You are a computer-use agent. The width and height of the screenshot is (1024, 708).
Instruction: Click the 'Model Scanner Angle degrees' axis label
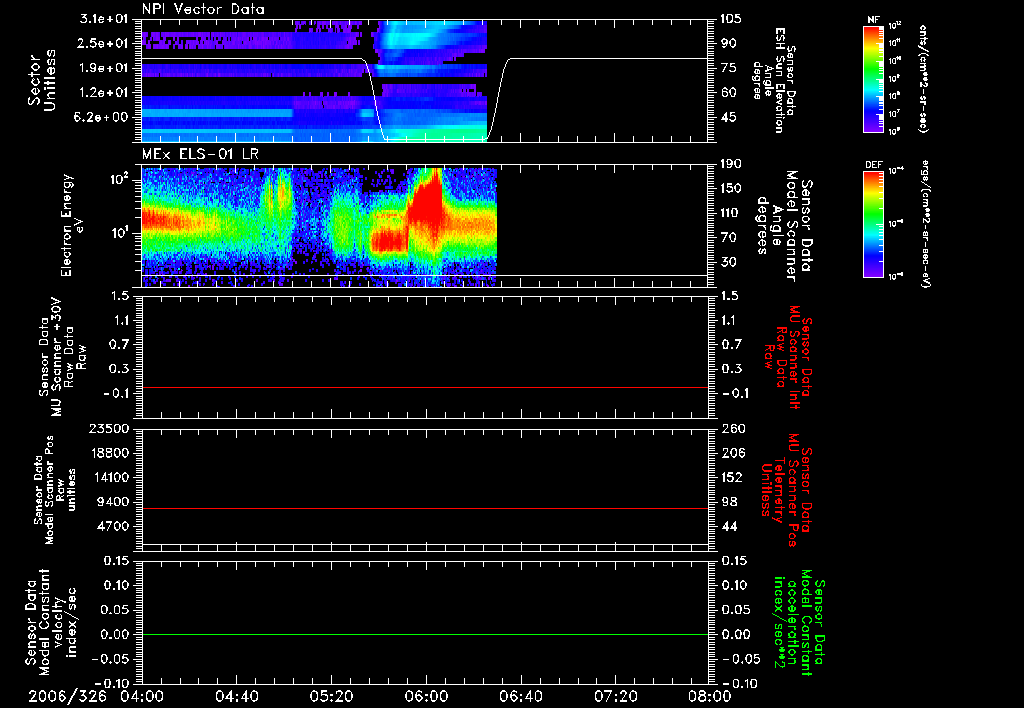(x=783, y=226)
